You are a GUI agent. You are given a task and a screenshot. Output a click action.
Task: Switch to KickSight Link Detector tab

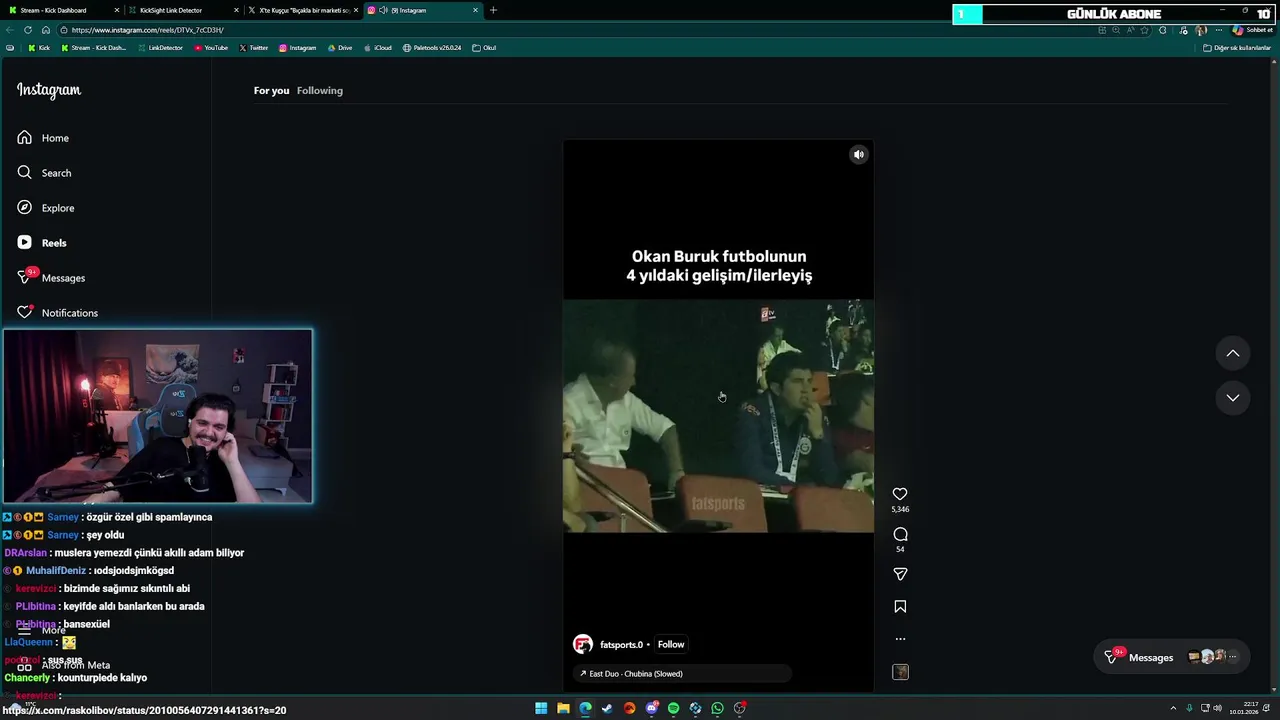click(x=182, y=10)
